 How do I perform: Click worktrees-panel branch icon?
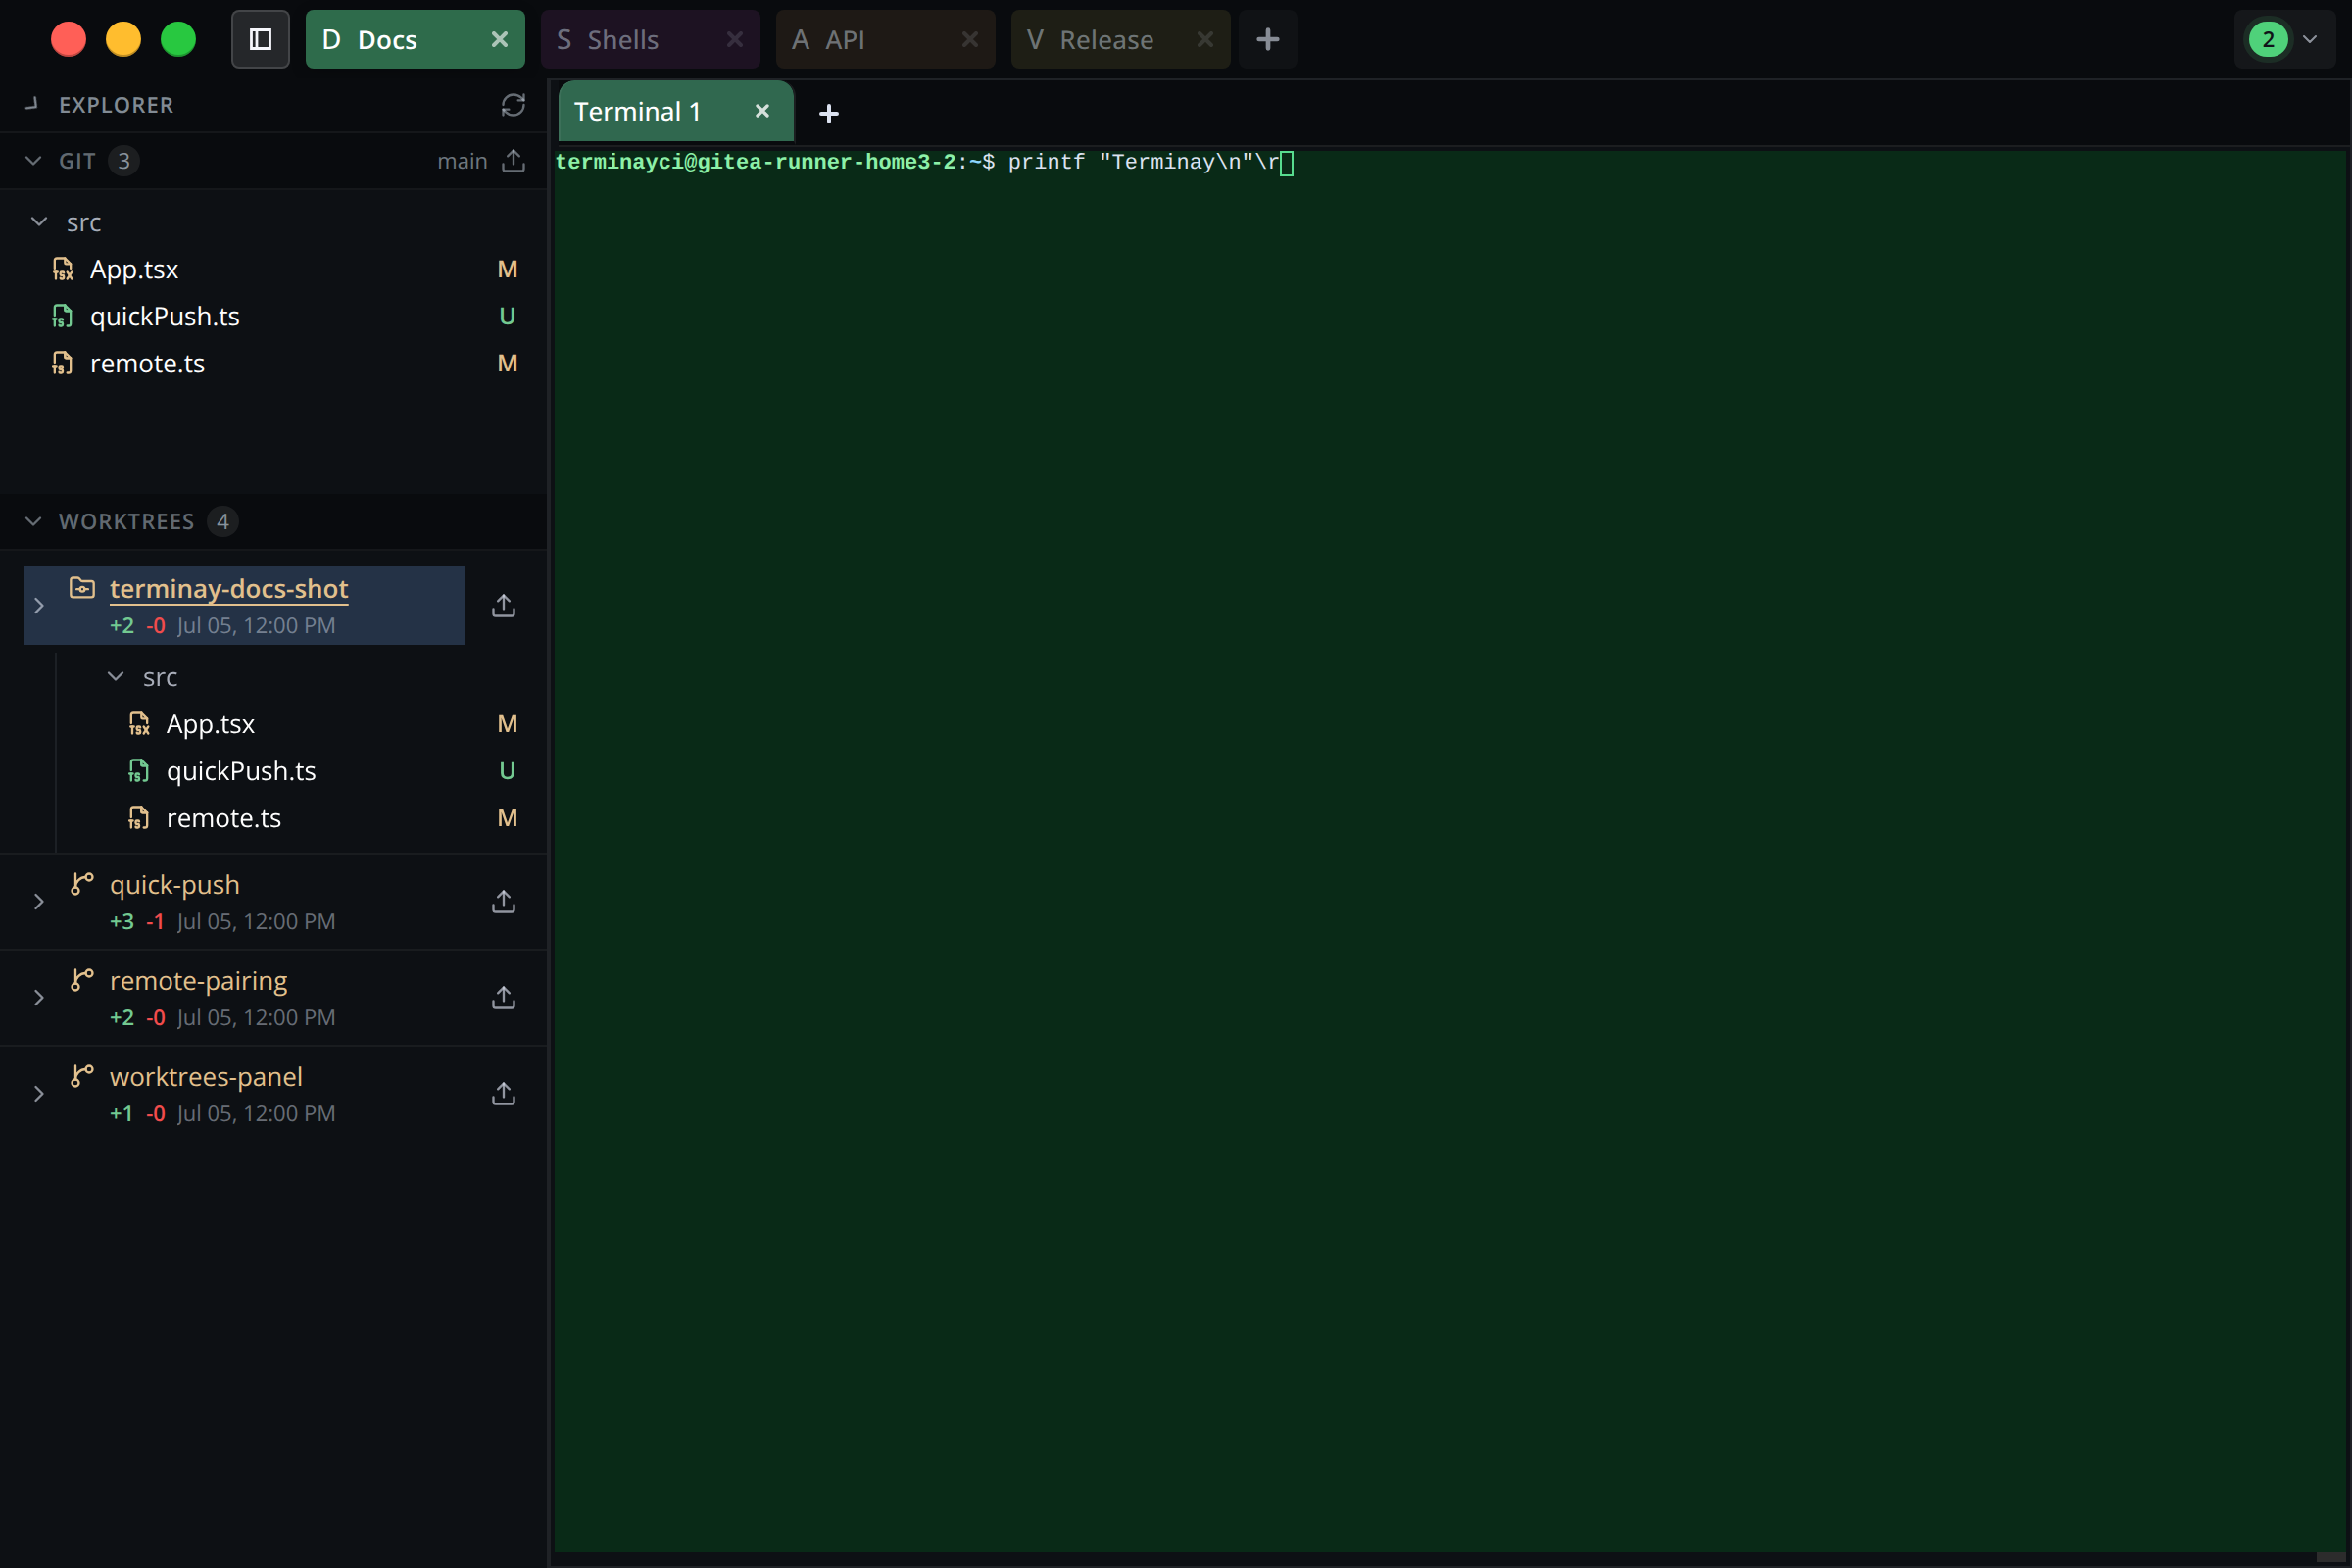(x=82, y=1076)
